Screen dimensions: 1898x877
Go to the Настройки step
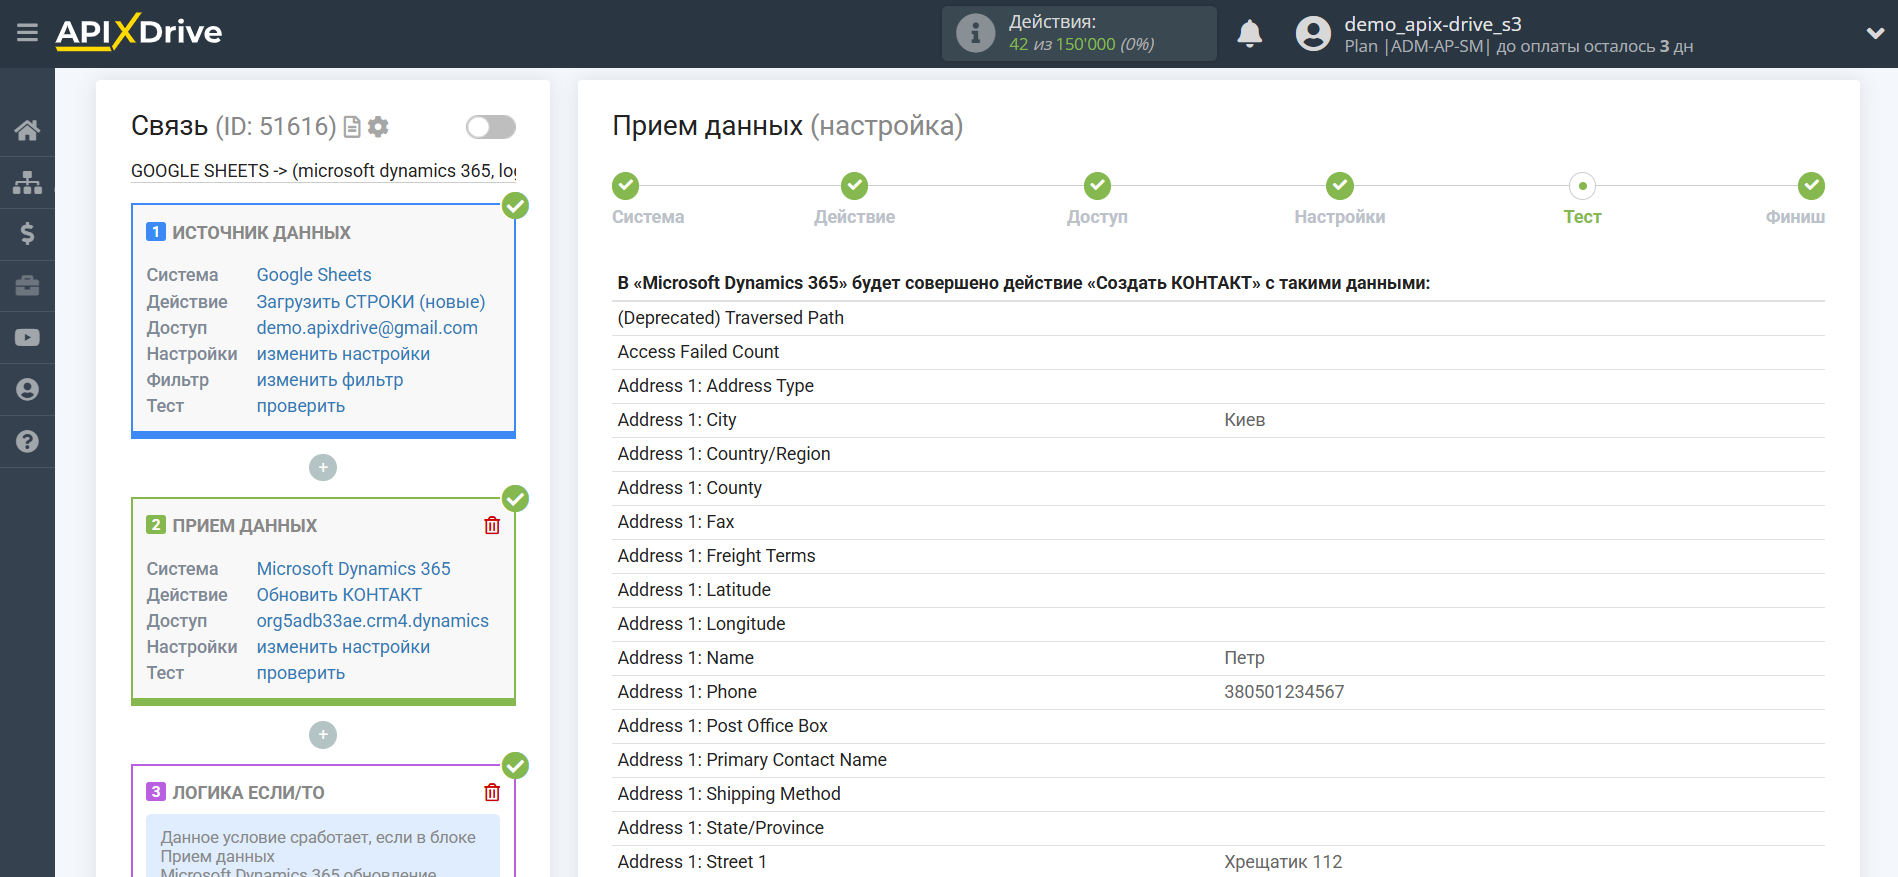[1340, 186]
